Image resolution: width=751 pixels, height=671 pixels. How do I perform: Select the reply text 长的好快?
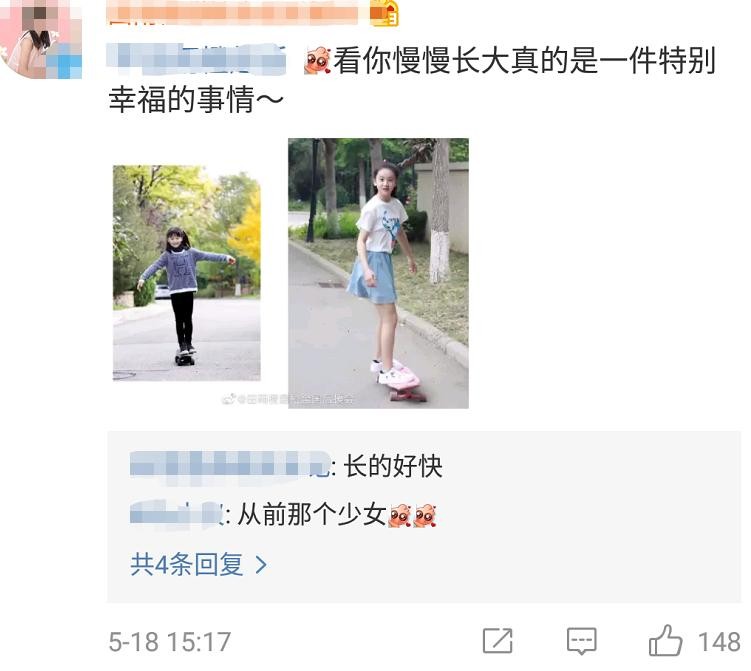(393, 466)
